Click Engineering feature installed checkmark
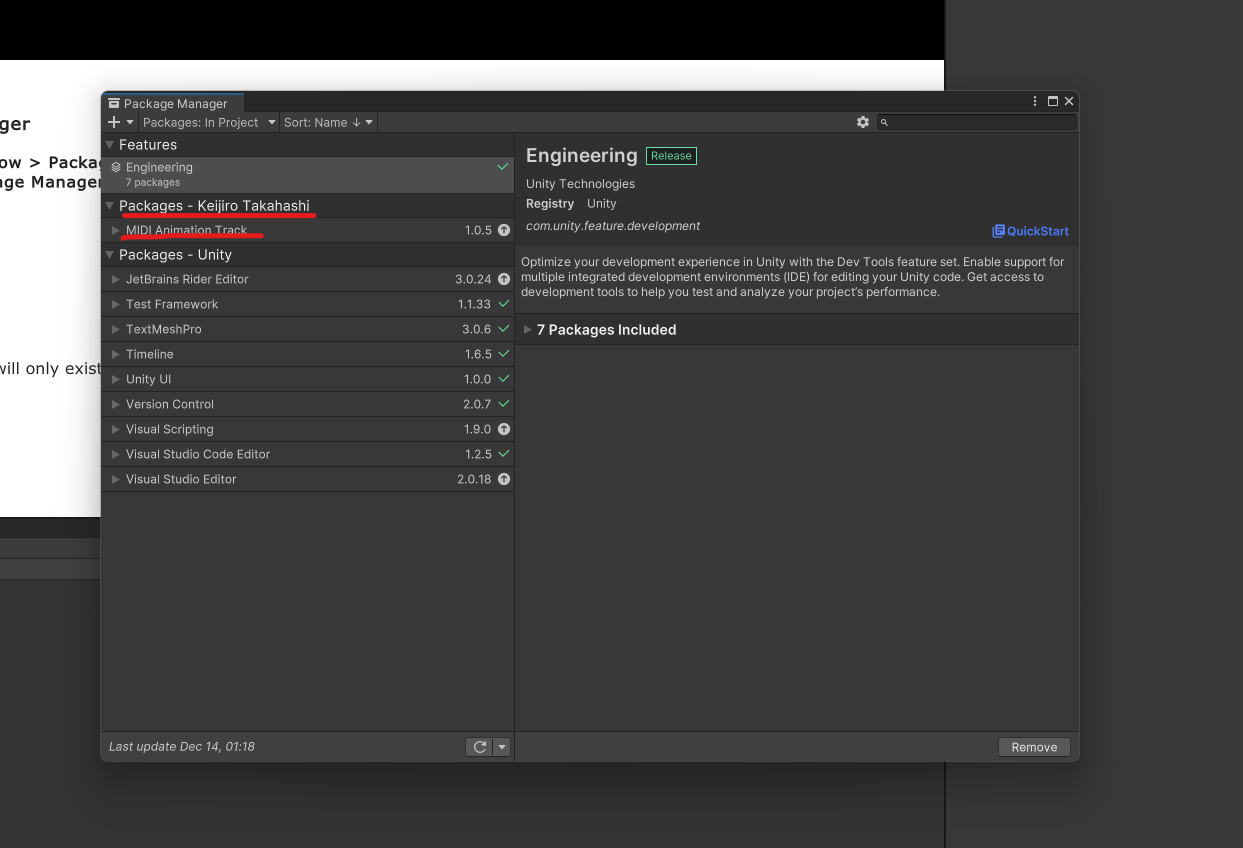1243x848 pixels. pyautogui.click(x=503, y=167)
